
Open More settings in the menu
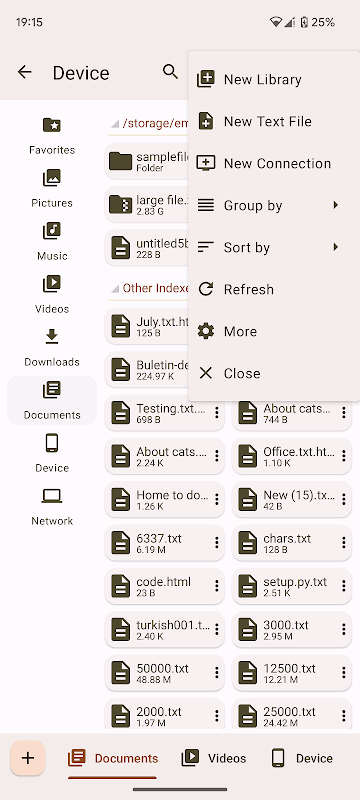point(273,331)
